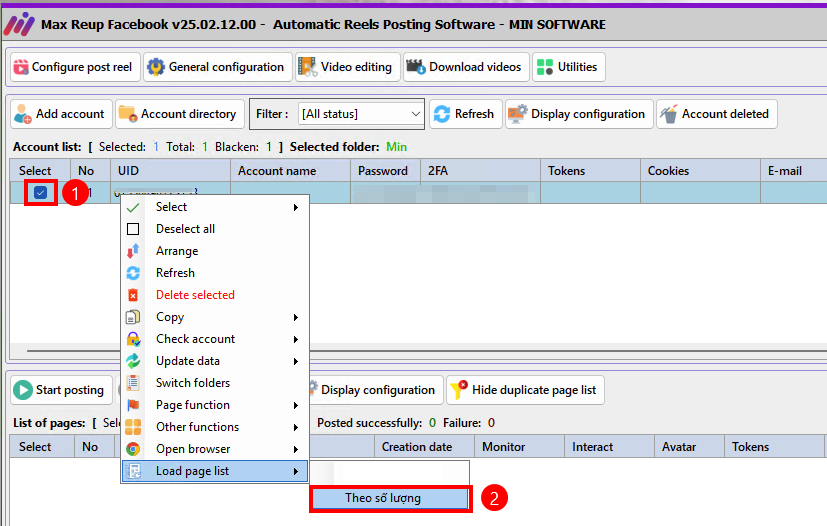Click the Utilities green grid icon

(x=545, y=67)
